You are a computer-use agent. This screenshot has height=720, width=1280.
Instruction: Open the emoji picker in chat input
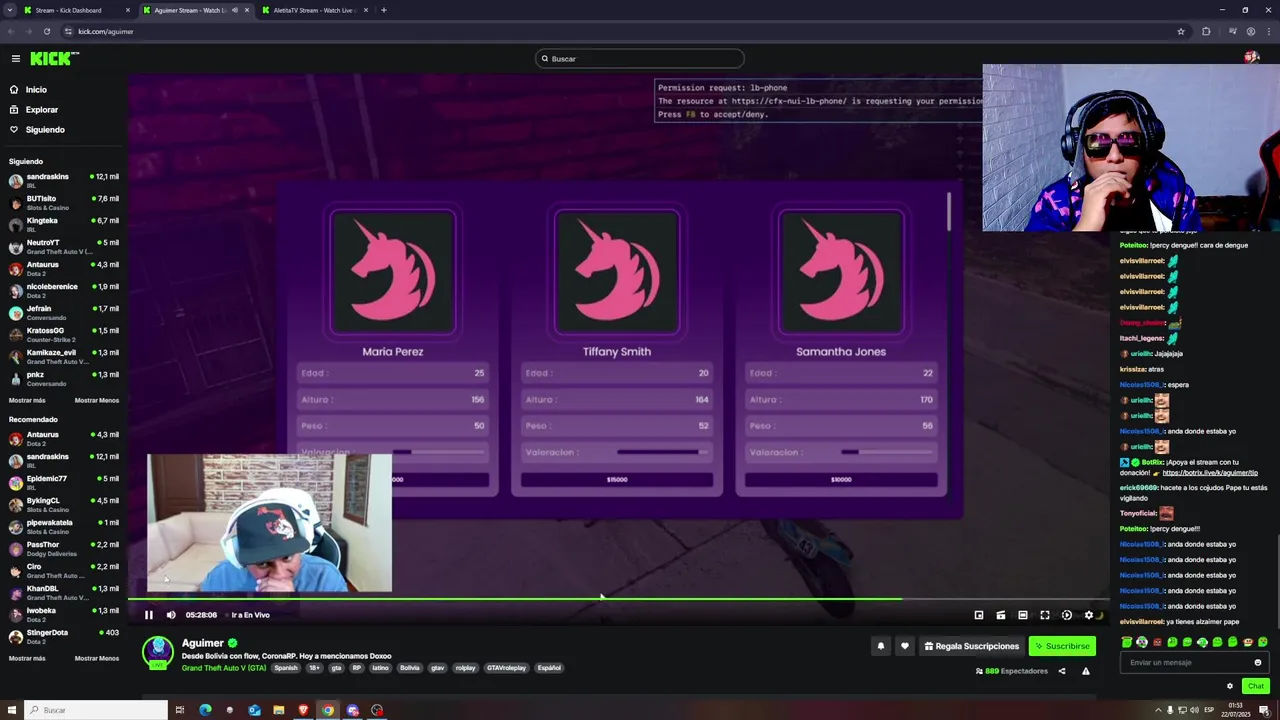point(1258,662)
